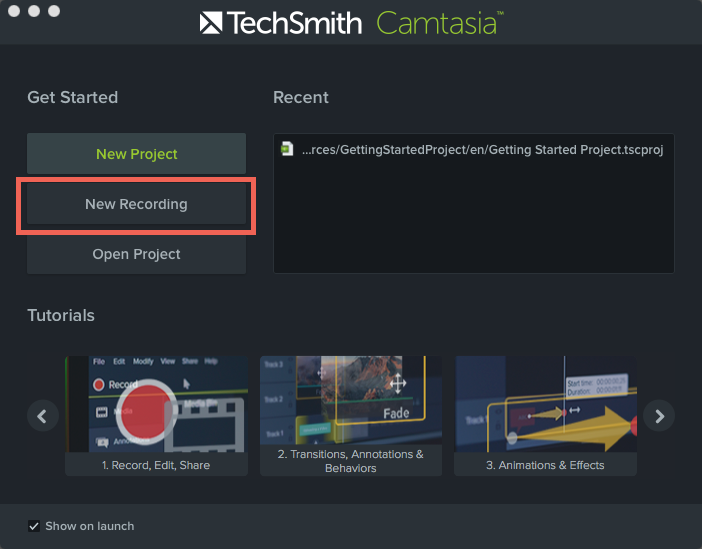This screenshot has width=702, height=549.
Task: Minimize the window with the second title-bar button
Action: [34, 11]
